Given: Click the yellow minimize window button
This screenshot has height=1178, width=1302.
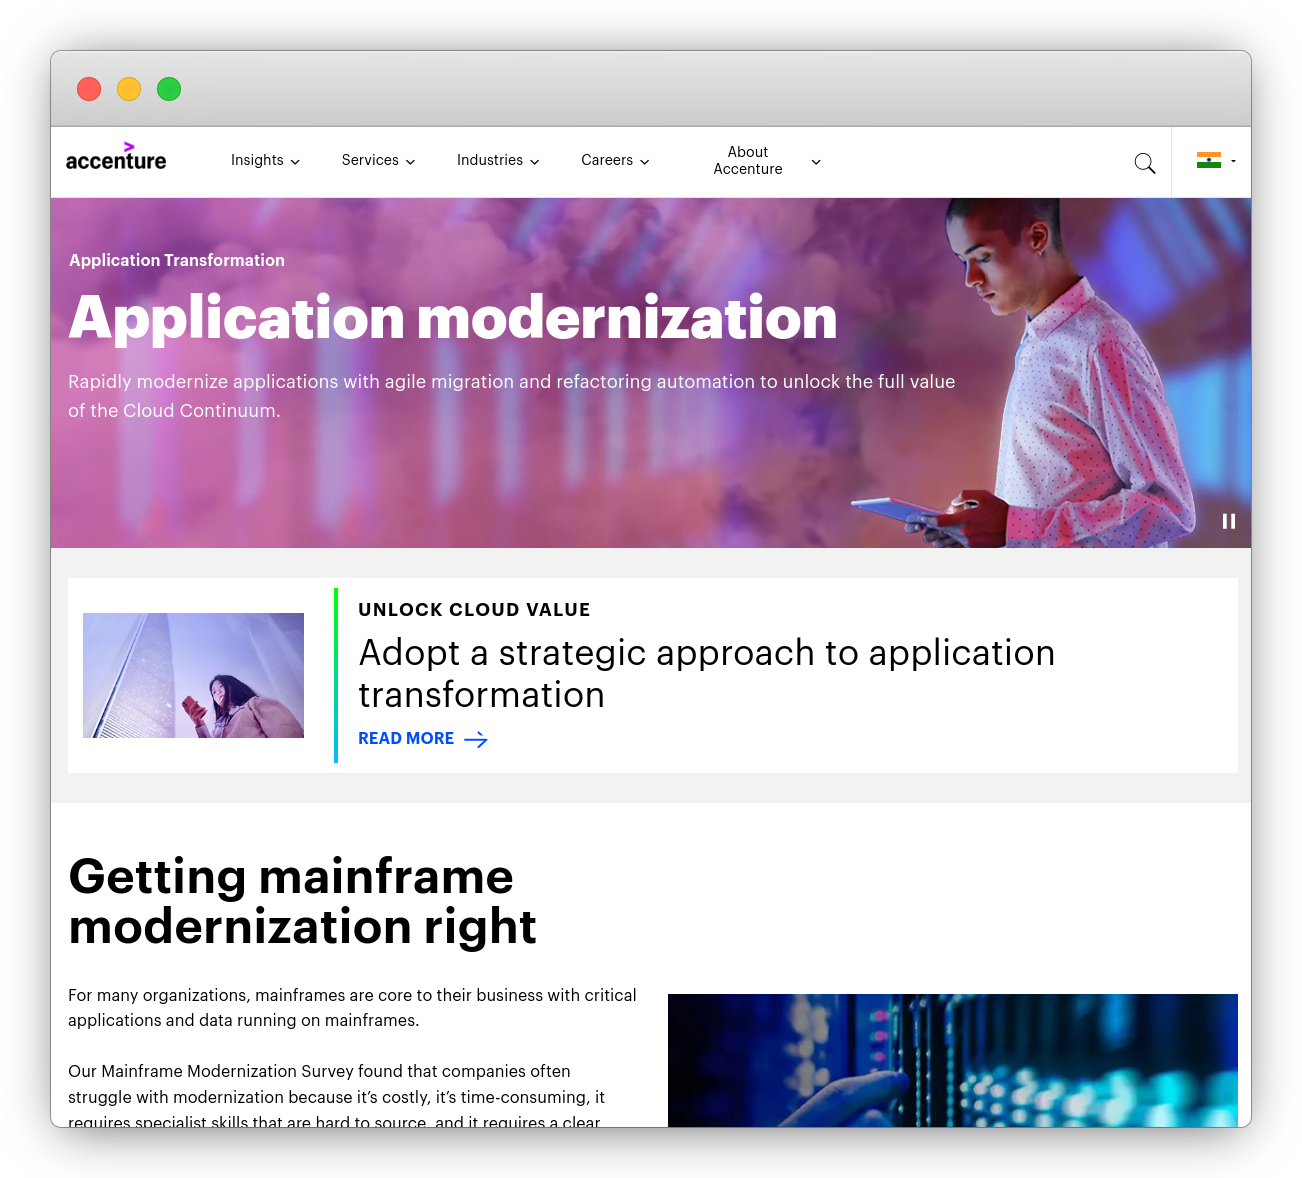Looking at the screenshot, I should pos(129,89).
